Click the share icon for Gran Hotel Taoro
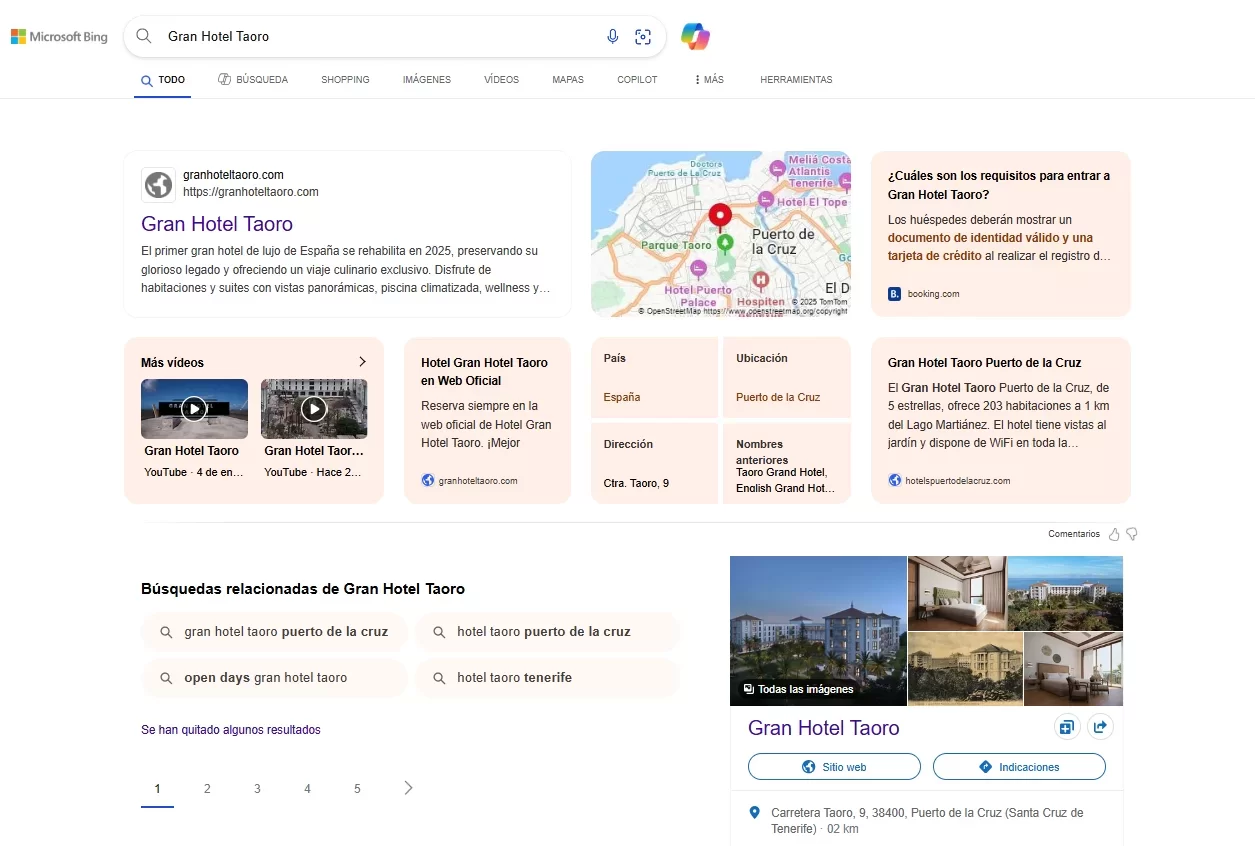Screen dimensions: 1255x846 tap(1100, 727)
